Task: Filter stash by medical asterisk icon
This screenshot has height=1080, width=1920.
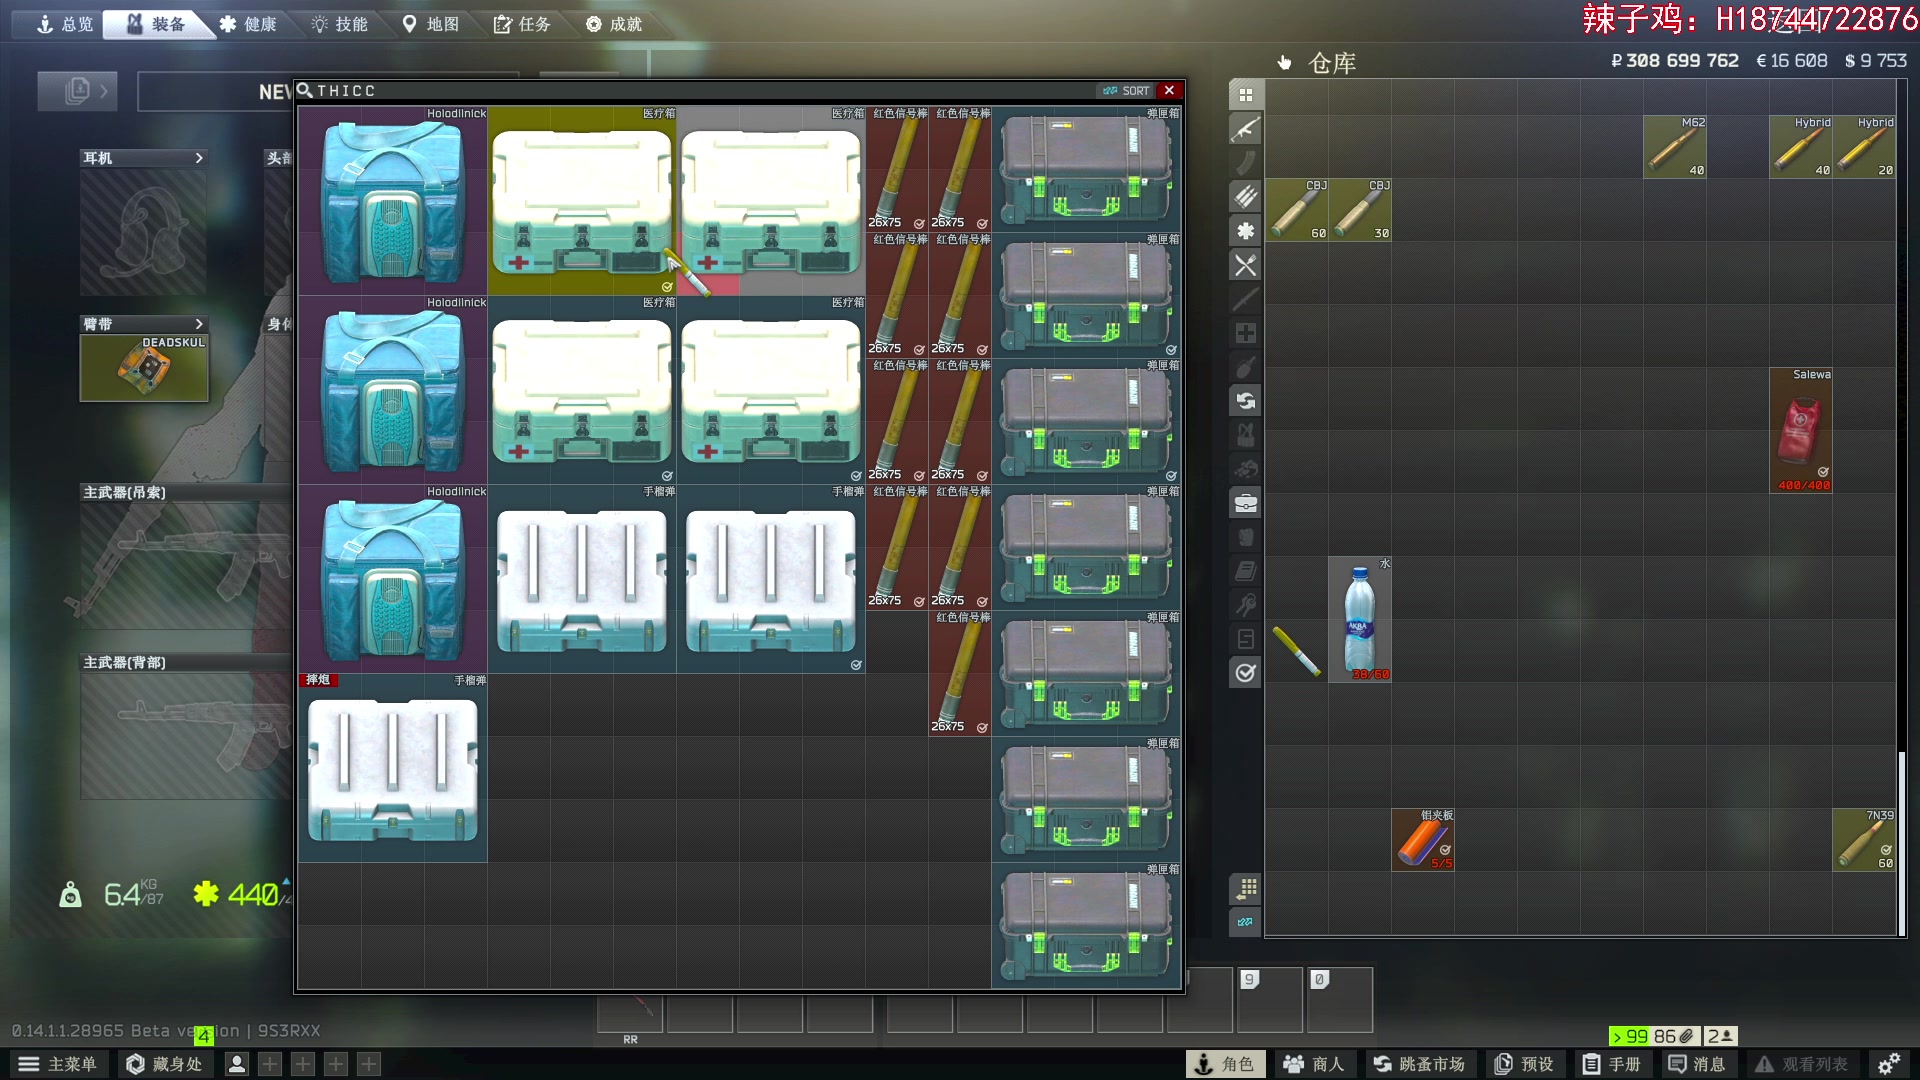Action: click(1245, 231)
